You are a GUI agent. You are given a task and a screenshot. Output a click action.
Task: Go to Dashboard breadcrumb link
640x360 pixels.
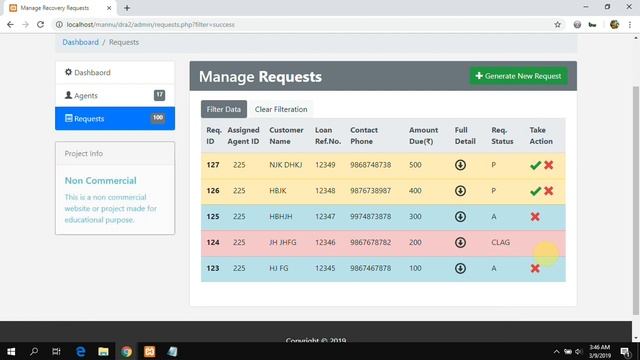tap(80, 42)
